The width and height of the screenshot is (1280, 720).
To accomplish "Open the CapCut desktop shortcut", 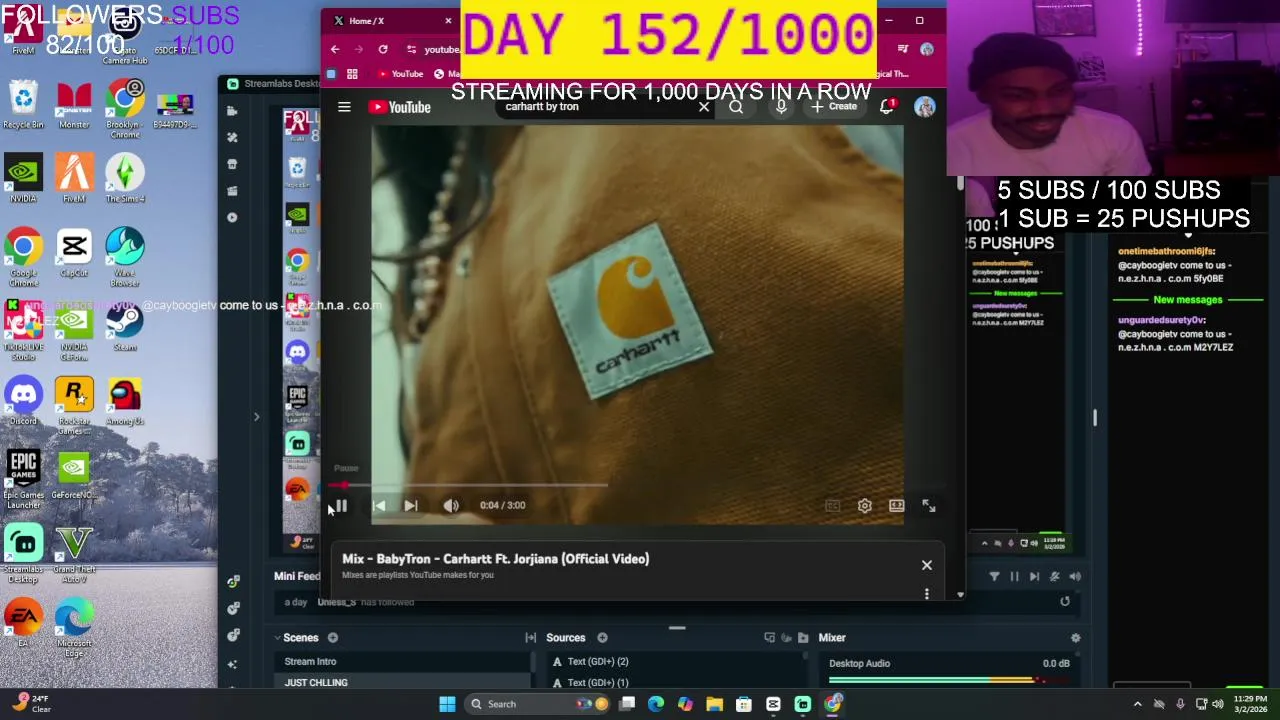I will [74, 254].
